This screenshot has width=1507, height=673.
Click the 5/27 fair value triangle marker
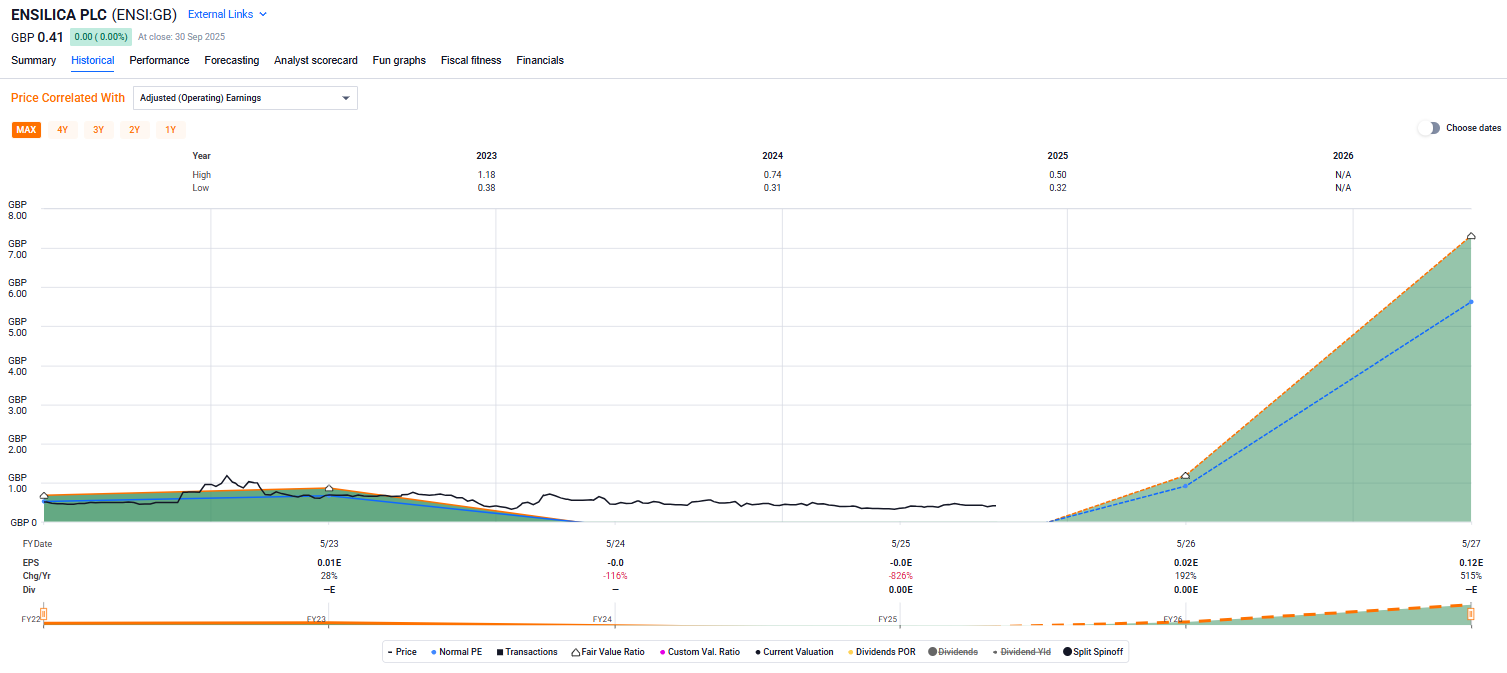pos(1471,236)
